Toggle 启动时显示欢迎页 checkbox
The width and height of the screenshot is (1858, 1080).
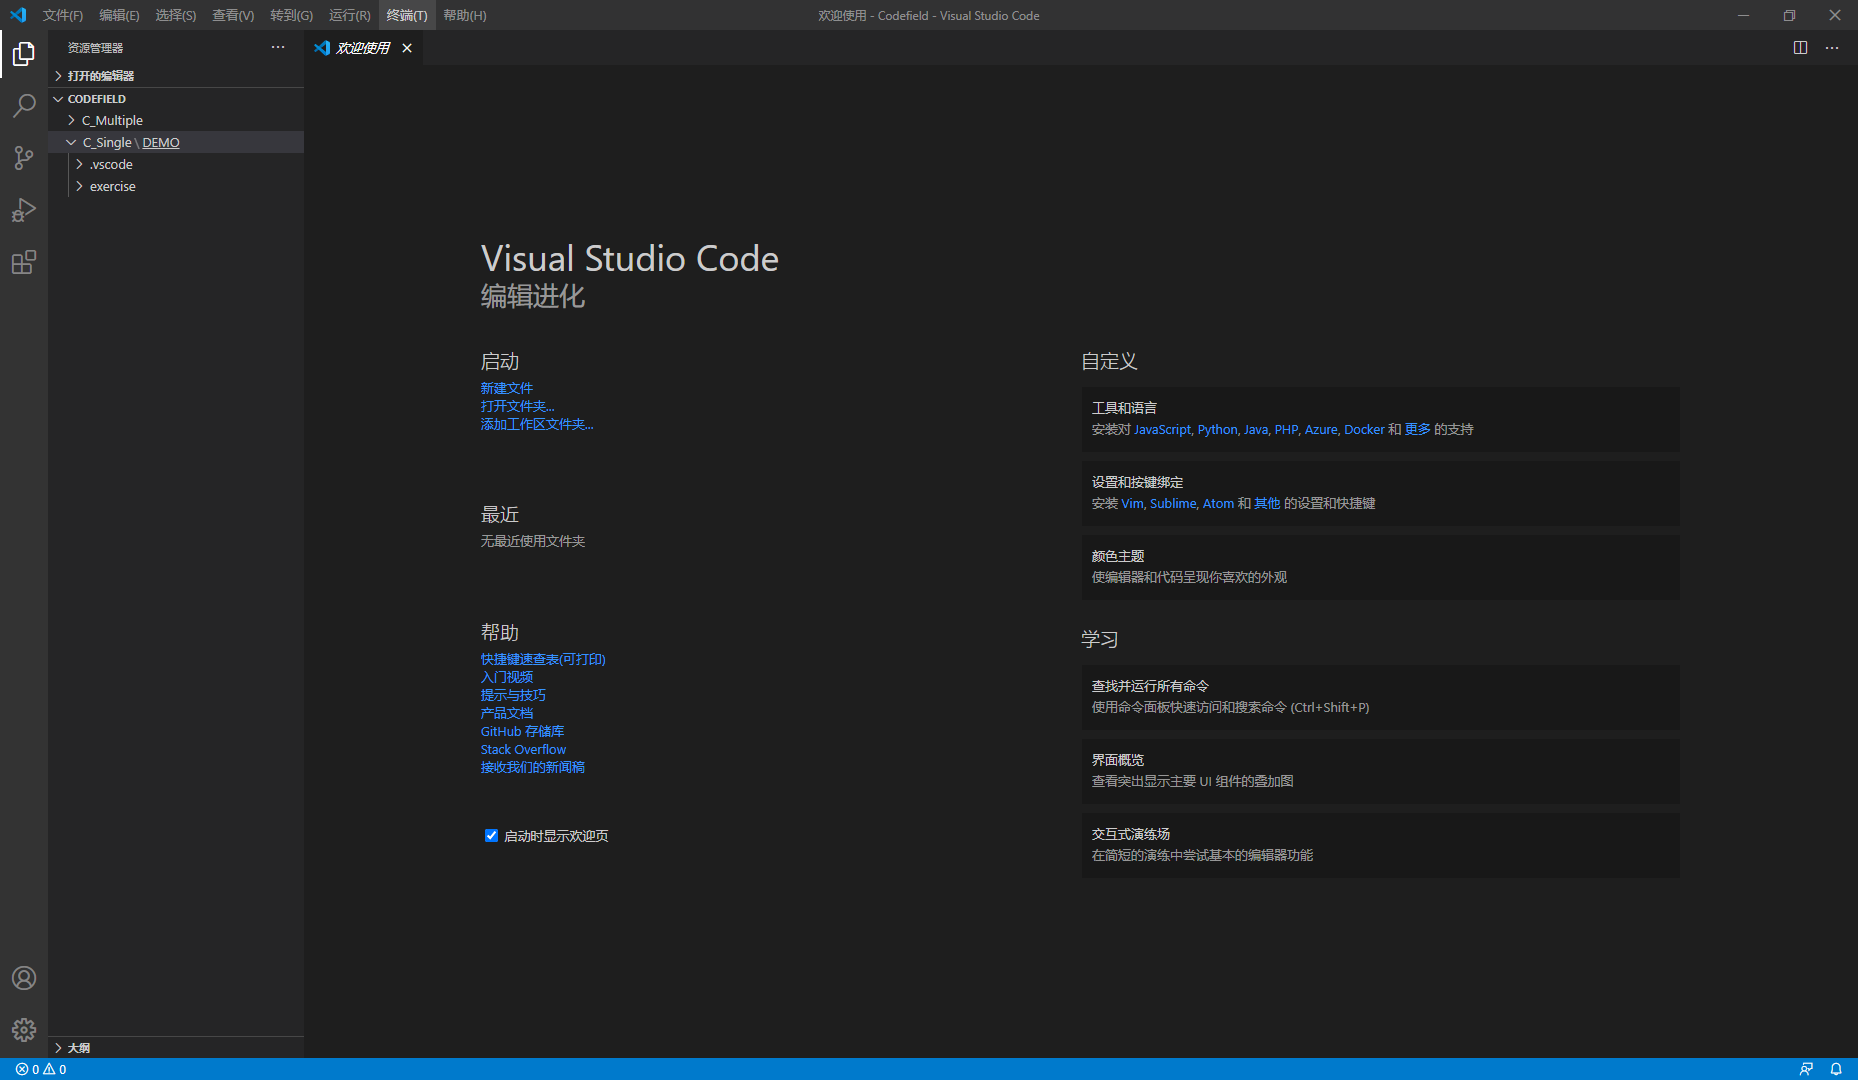(491, 835)
